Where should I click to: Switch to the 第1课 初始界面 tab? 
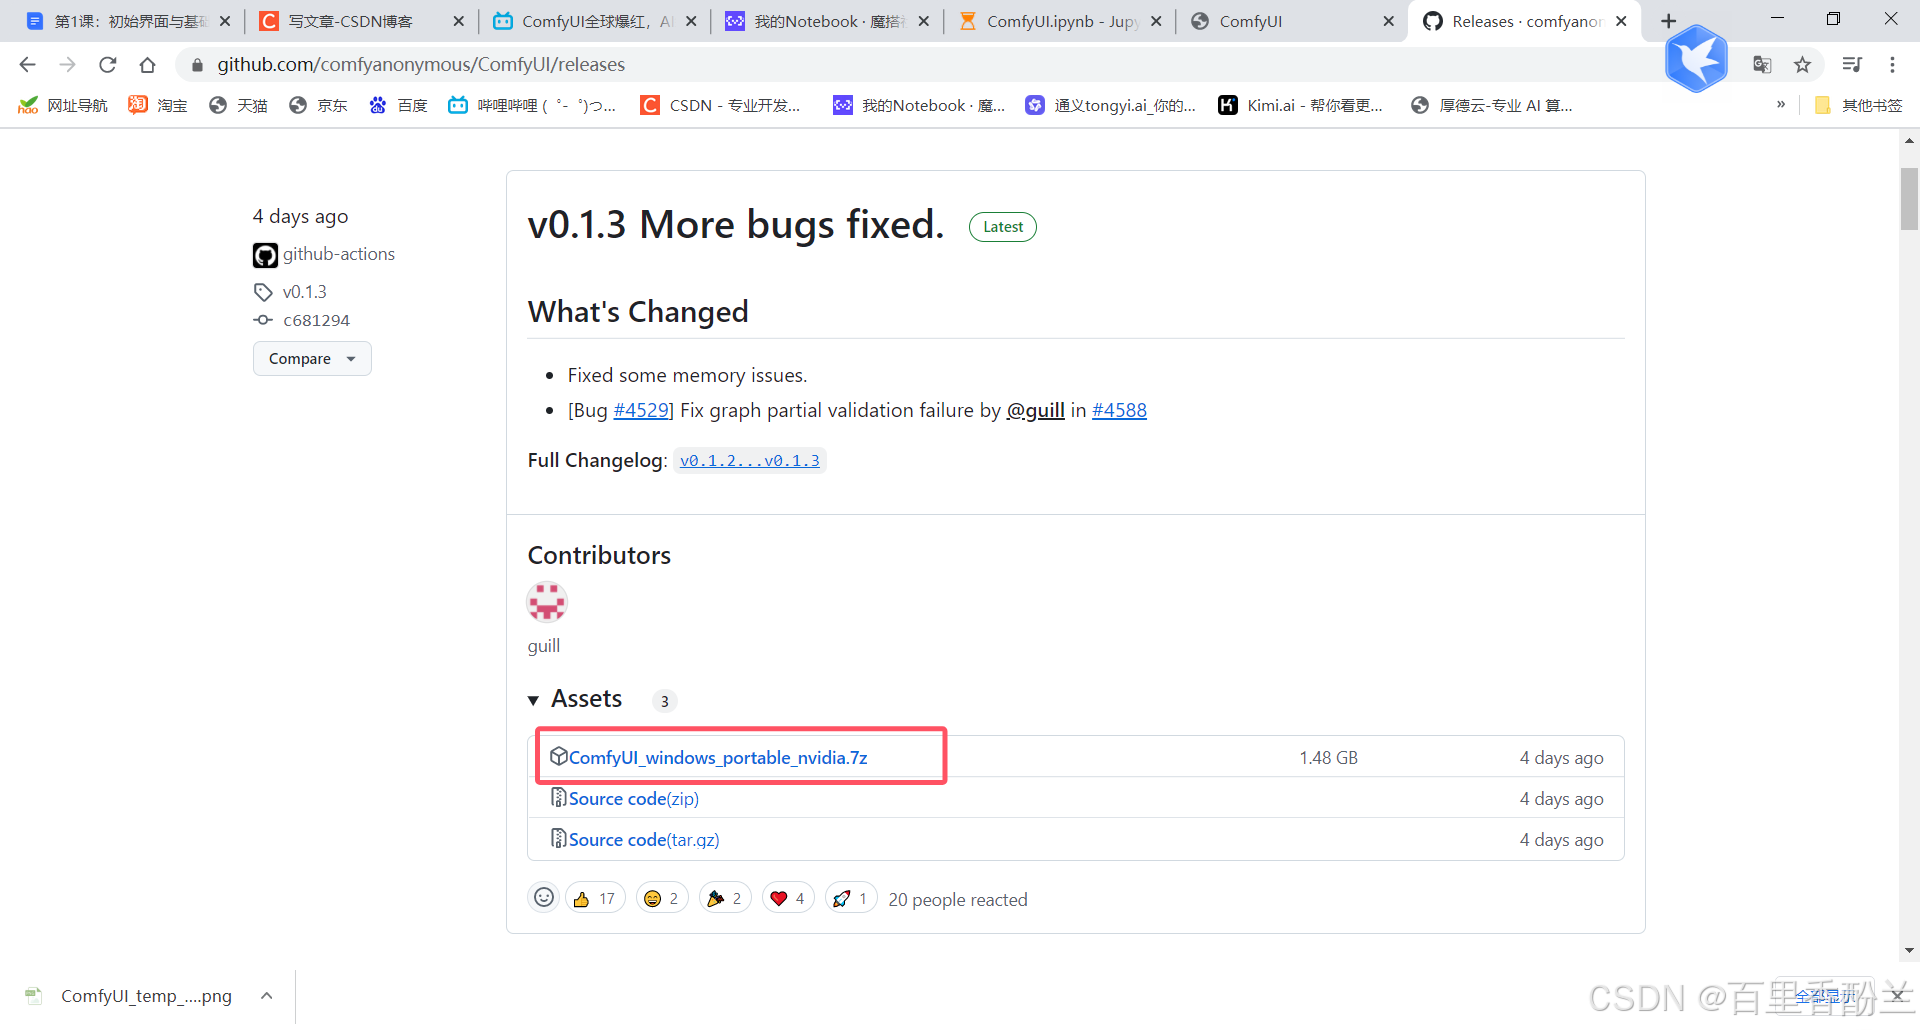pyautogui.click(x=130, y=21)
